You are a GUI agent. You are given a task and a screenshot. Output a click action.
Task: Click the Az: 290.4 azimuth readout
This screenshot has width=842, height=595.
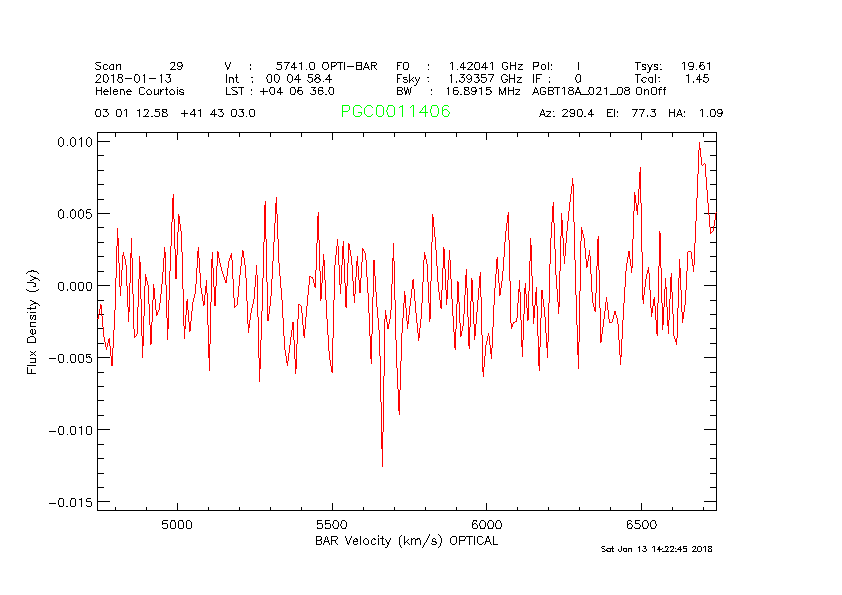[x=566, y=113]
